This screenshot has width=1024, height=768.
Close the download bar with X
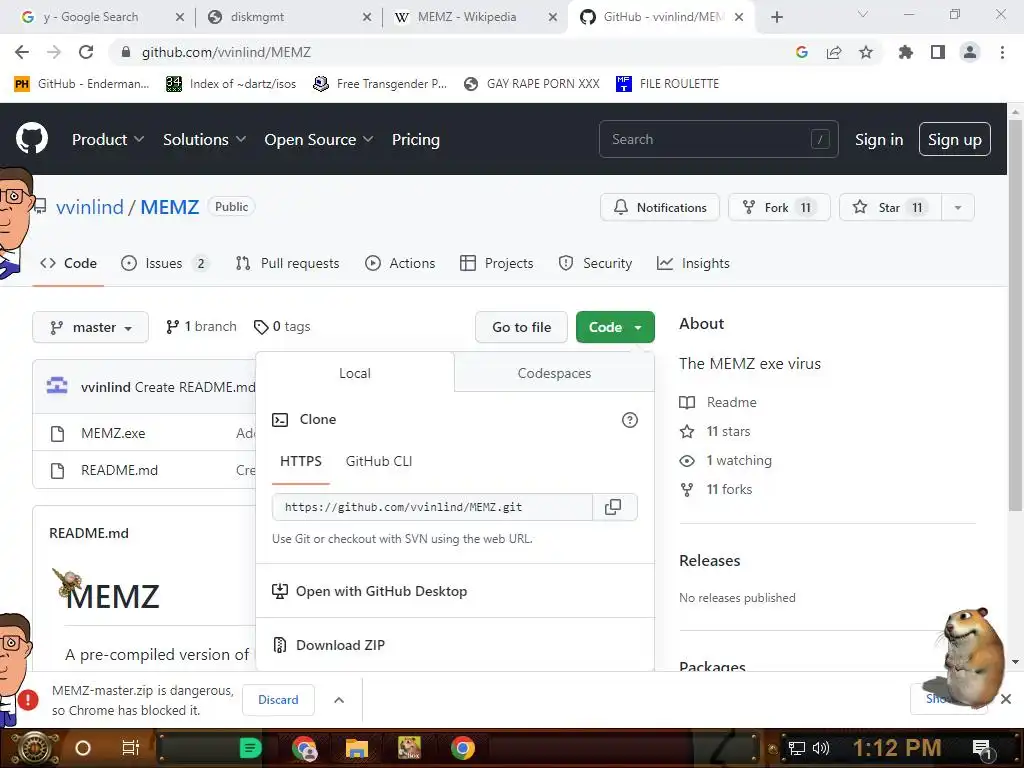coord(1006,699)
